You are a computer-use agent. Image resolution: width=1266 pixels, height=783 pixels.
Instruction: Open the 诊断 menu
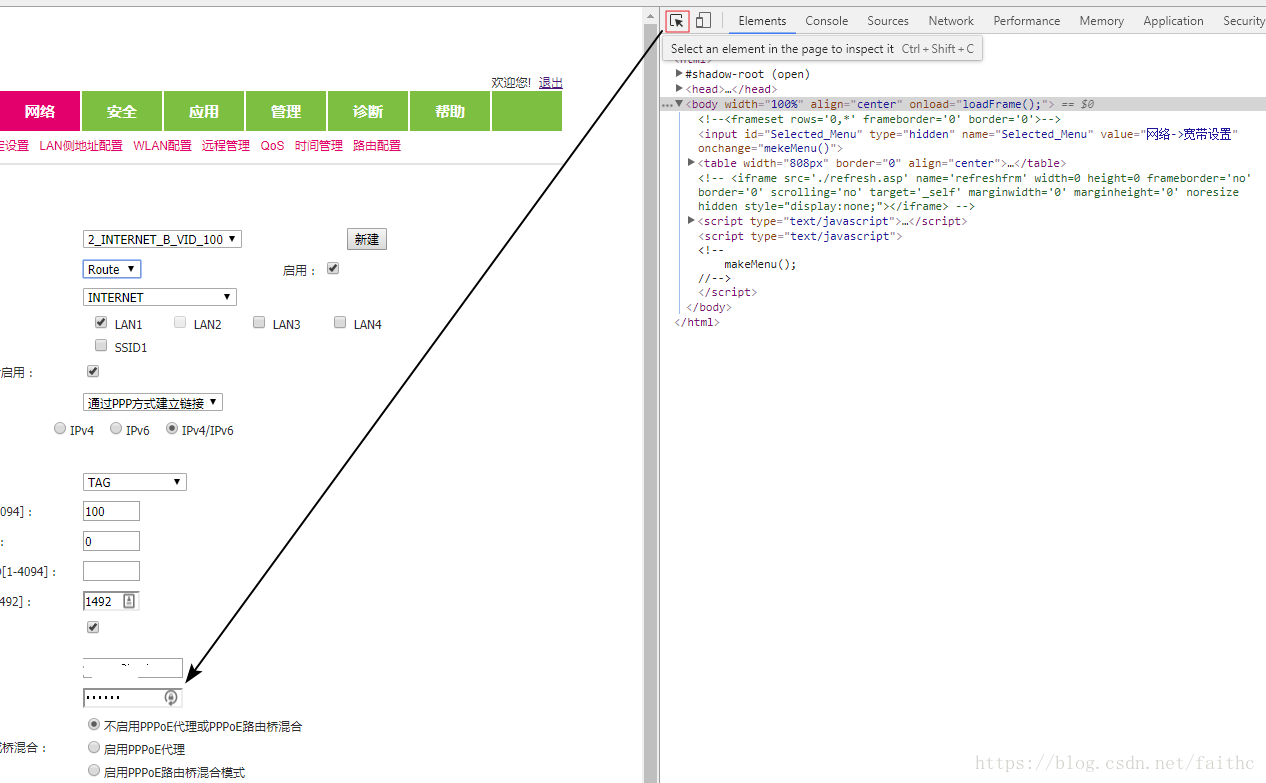pyautogui.click(x=368, y=111)
